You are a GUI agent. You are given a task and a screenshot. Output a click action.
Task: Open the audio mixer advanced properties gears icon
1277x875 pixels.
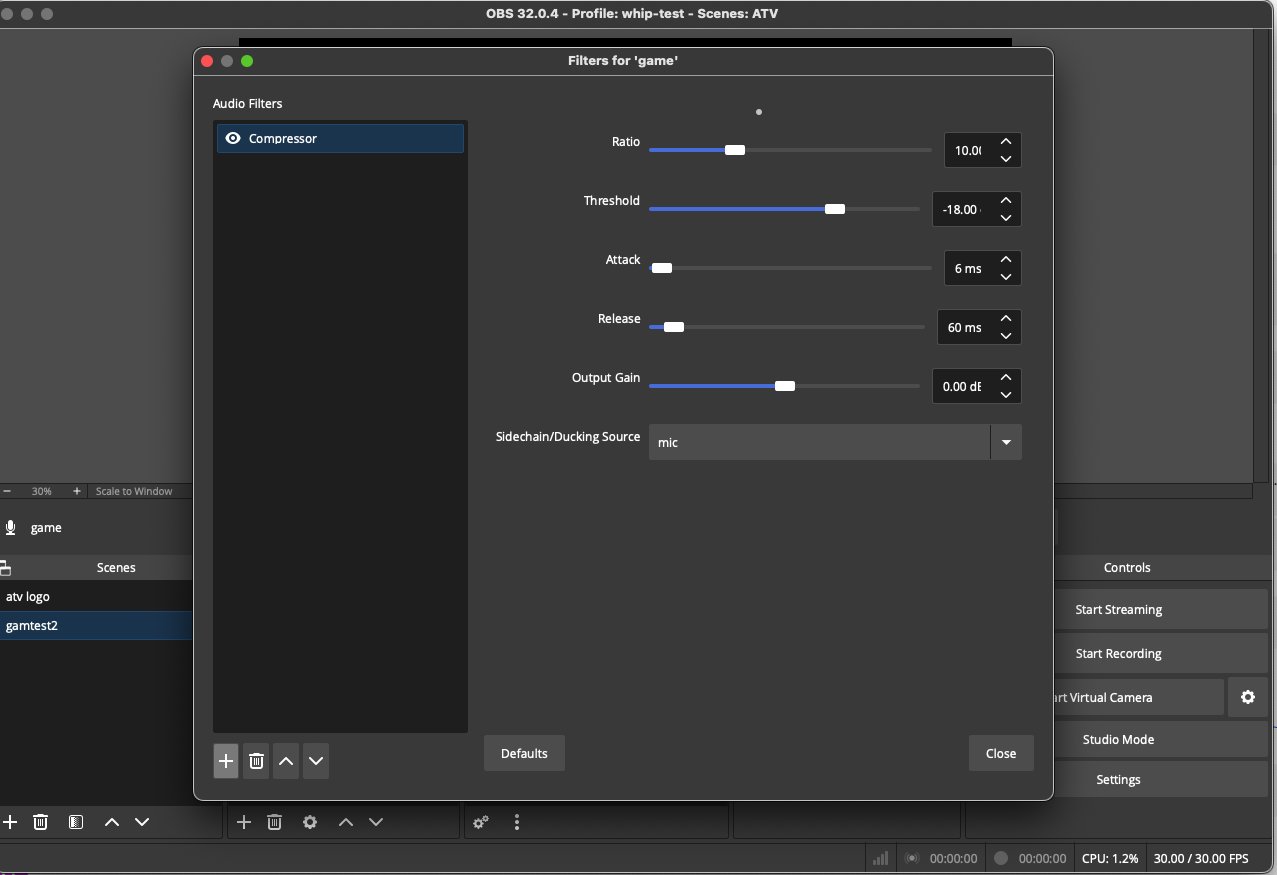click(x=481, y=822)
